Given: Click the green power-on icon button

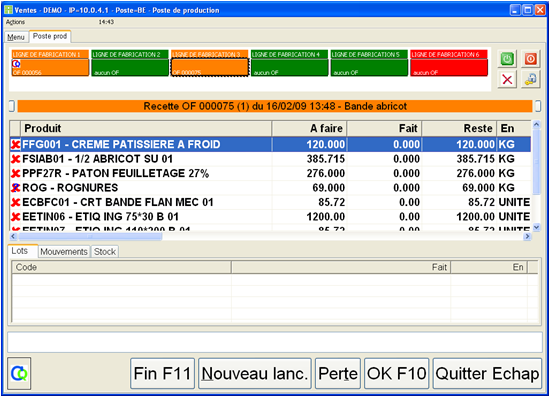Looking at the screenshot, I should (507, 59).
